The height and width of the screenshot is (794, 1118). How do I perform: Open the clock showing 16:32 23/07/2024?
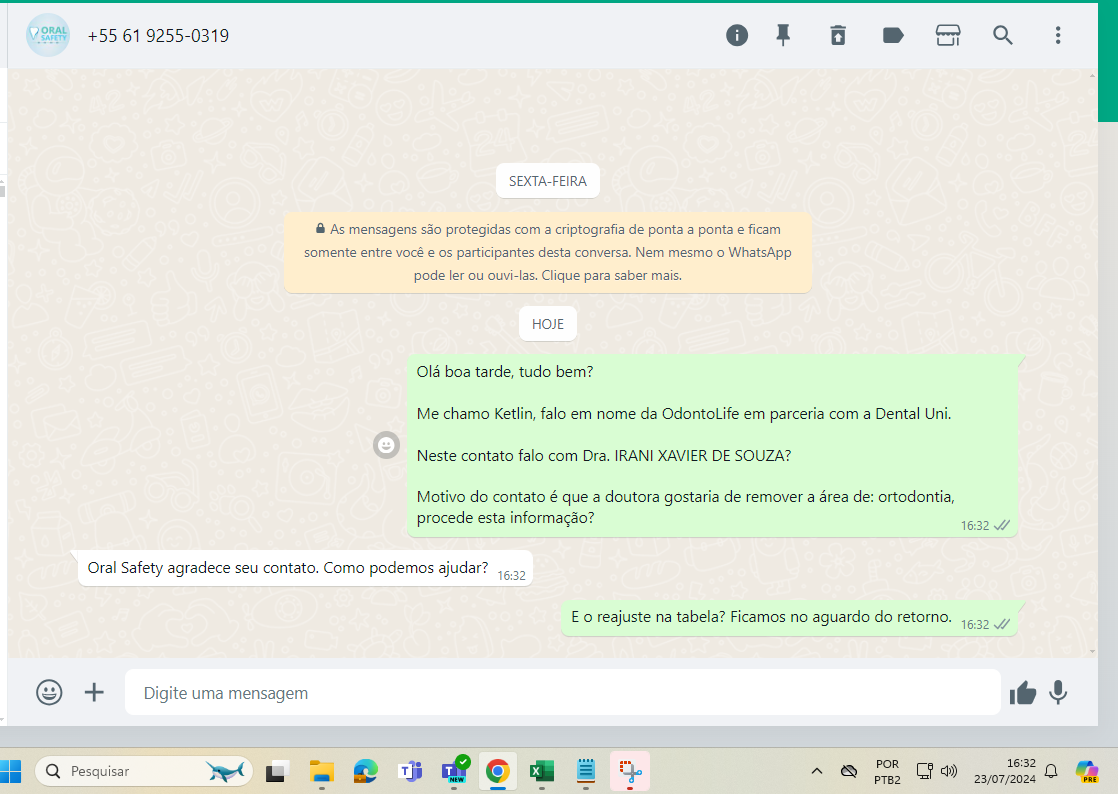1005,771
